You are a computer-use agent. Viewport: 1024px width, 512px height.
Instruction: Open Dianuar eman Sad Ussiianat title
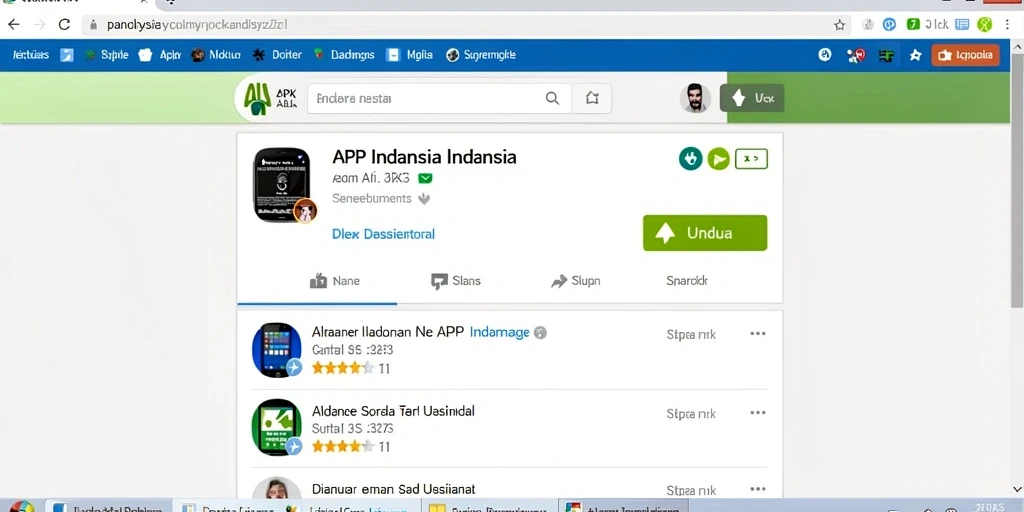pos(393,489)
